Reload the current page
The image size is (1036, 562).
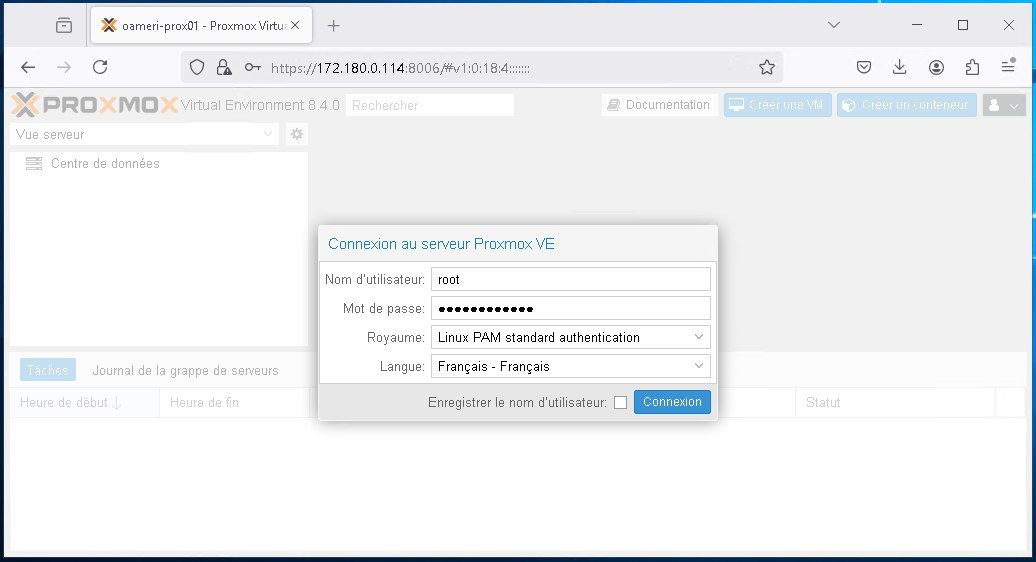coord(100,67)
